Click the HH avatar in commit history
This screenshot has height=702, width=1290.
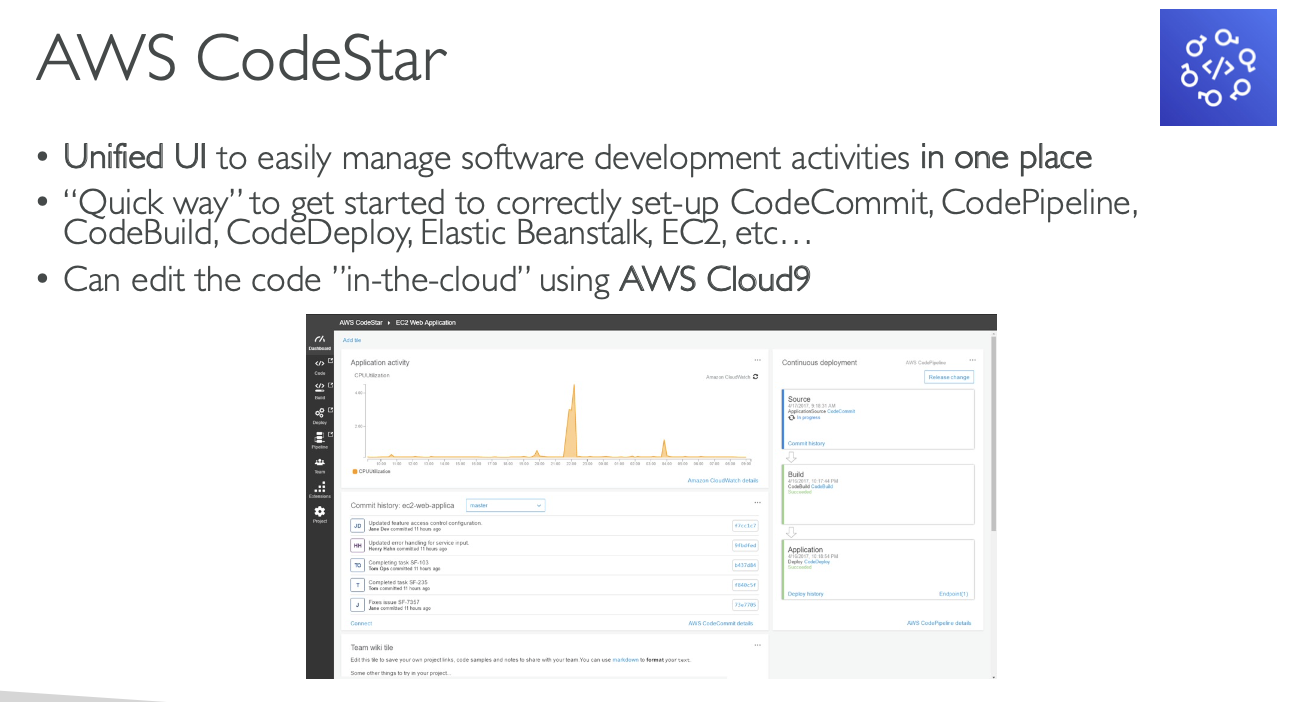pos(357,545)
